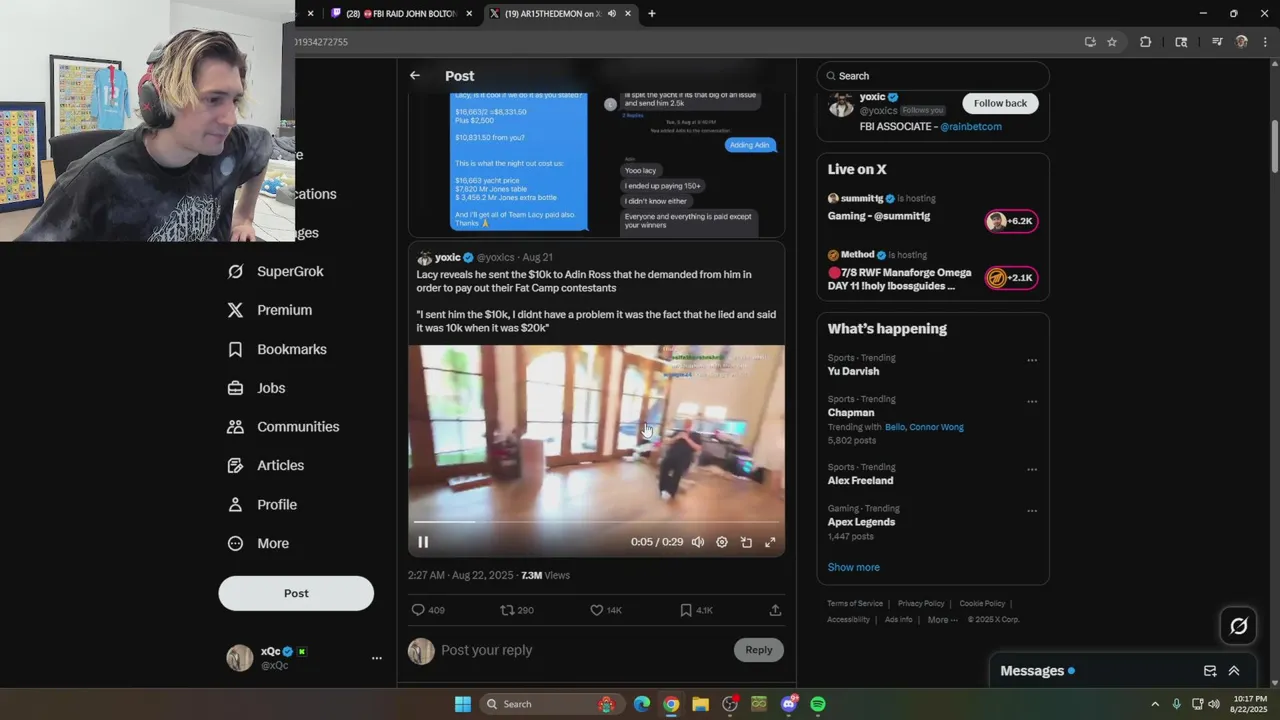Bookmark this page with star icon
Screen dimensions: 1280x720
click(1112, 42)
